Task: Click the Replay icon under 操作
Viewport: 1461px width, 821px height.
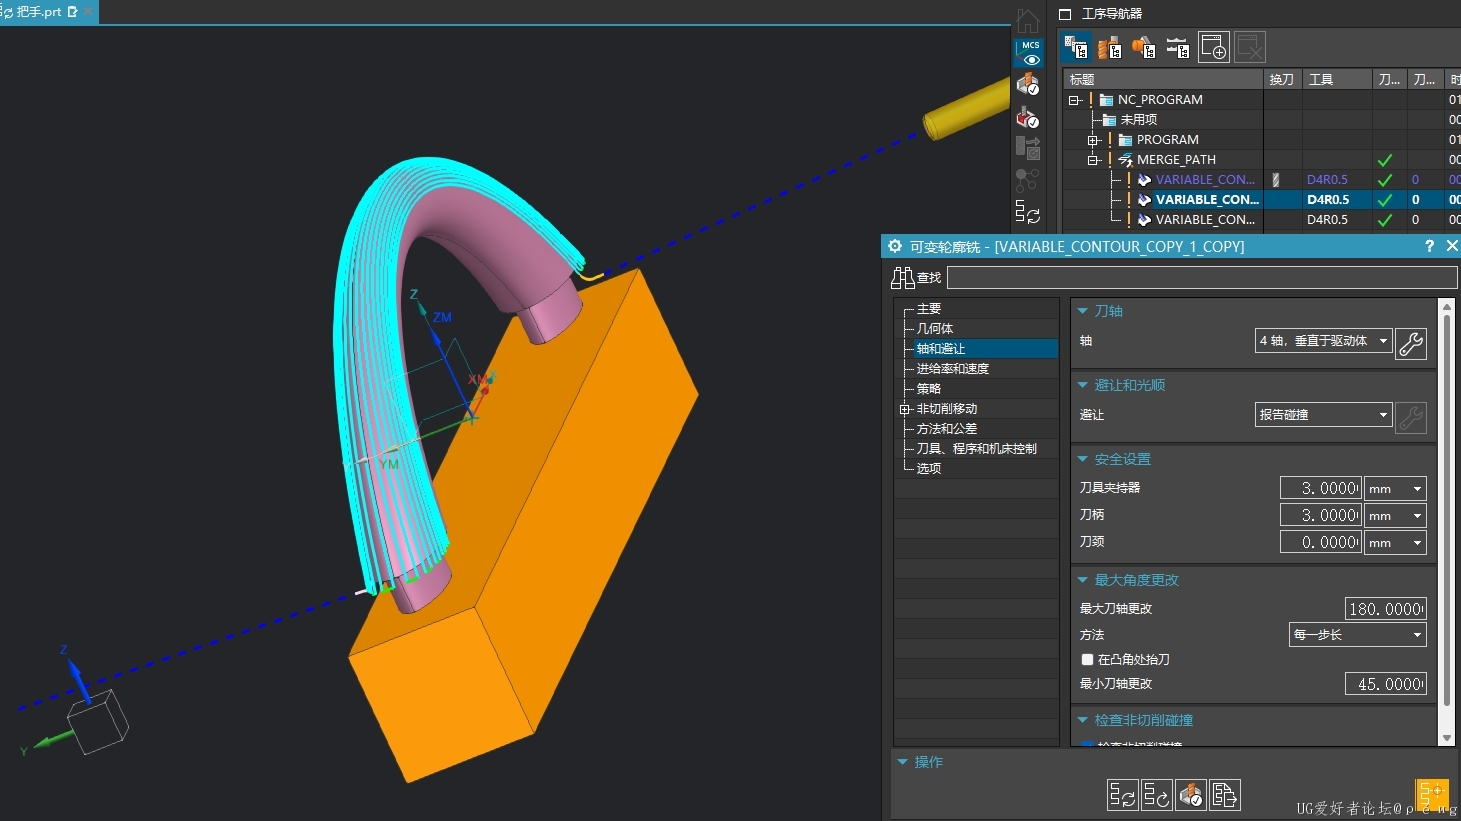Action: (1157, 795)
